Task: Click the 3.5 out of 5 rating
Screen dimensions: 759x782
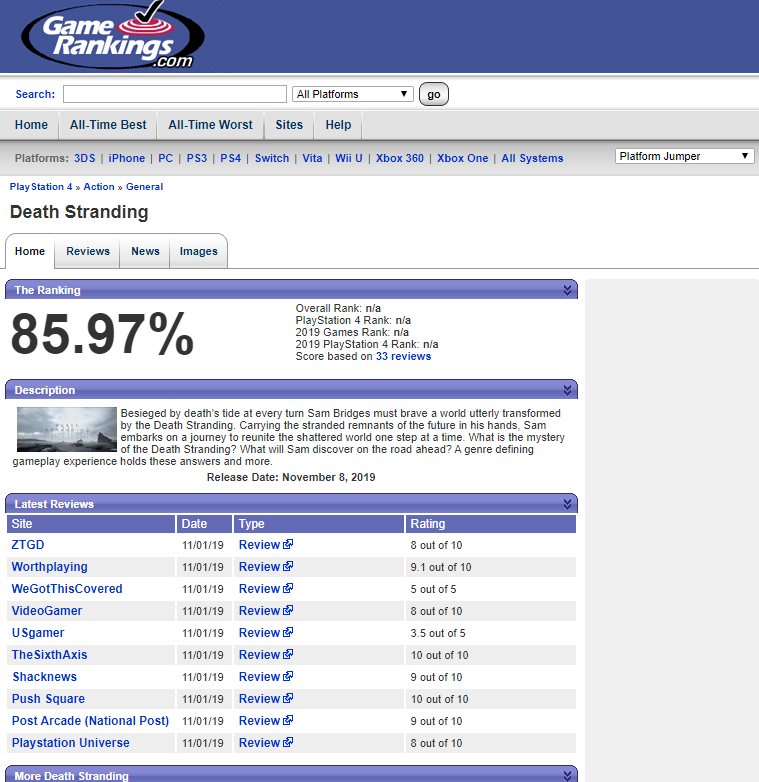Action: click(x=438, y=633)
